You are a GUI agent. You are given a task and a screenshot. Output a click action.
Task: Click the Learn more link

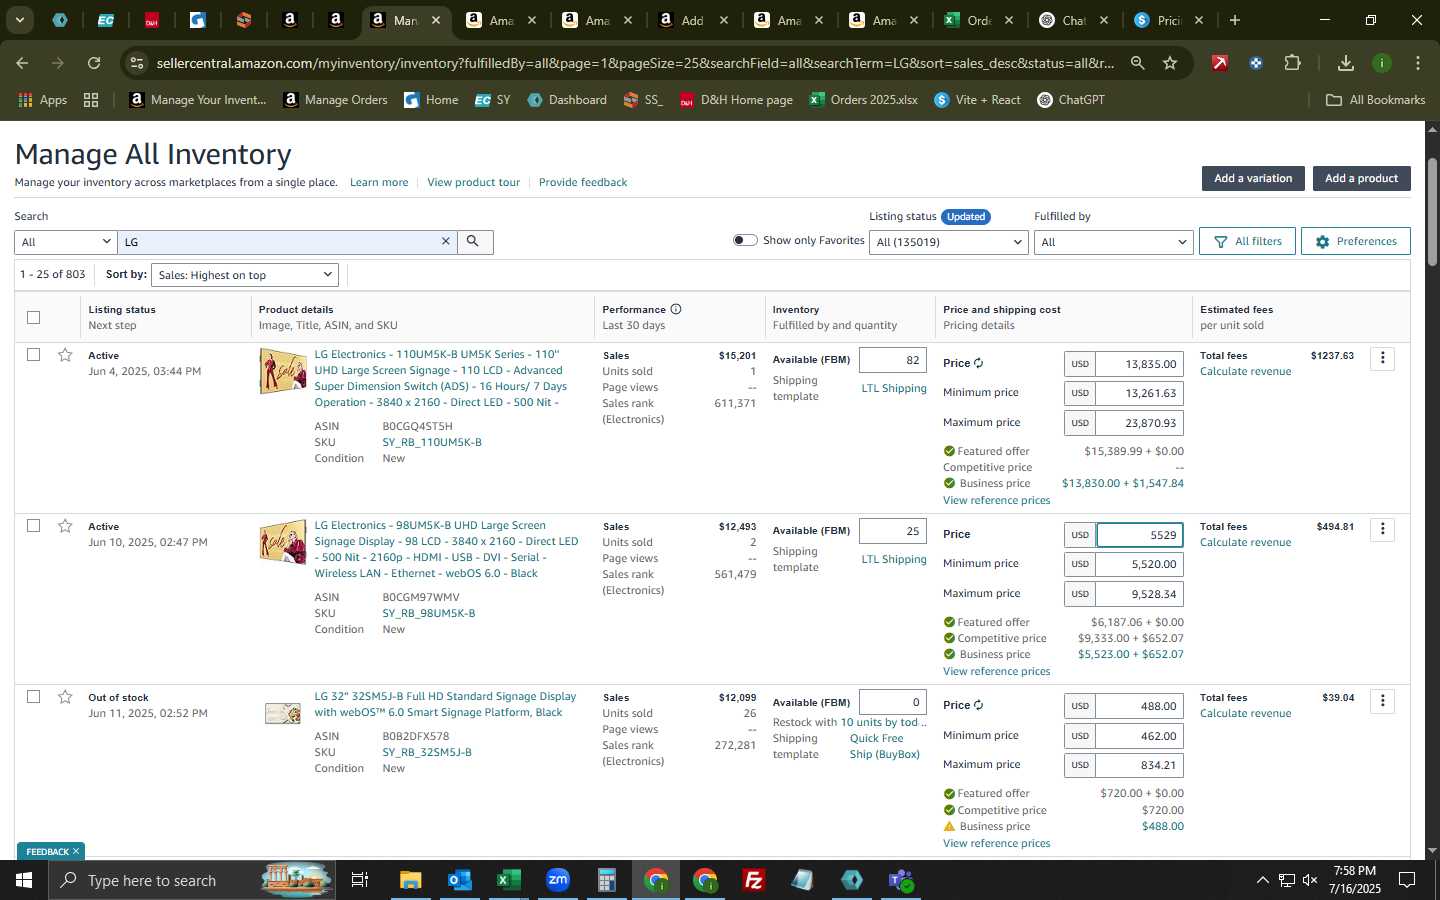pyautogui.click(x=379, y=182)
